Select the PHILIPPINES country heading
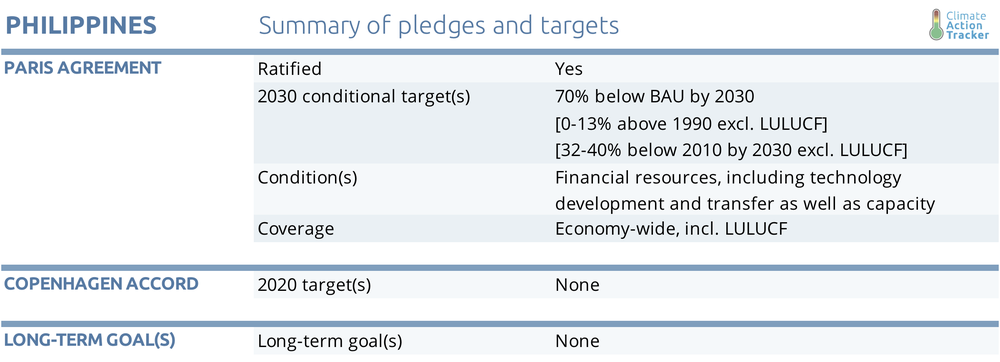 pyautogui.click(x=80, y=25)
